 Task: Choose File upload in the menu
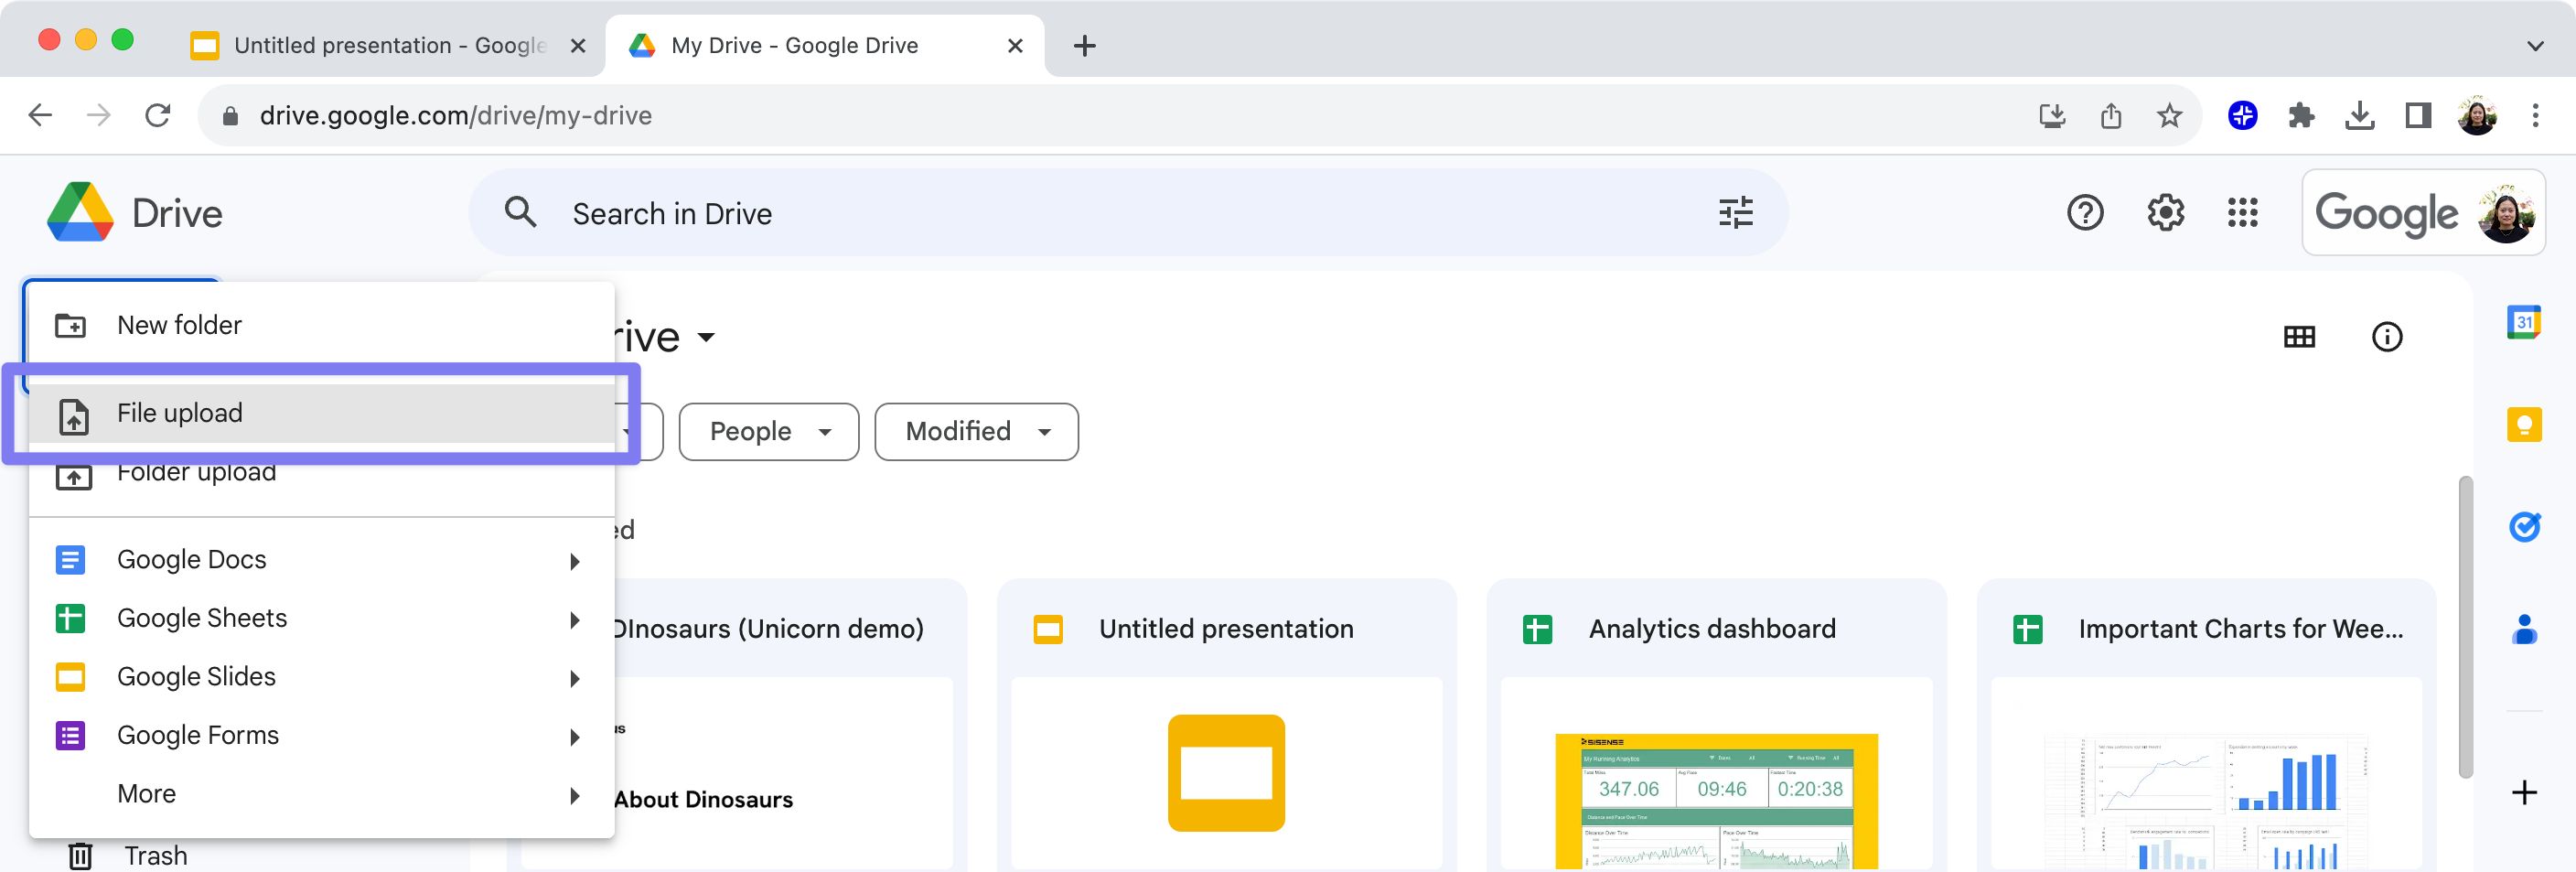(x=321, y=413)
